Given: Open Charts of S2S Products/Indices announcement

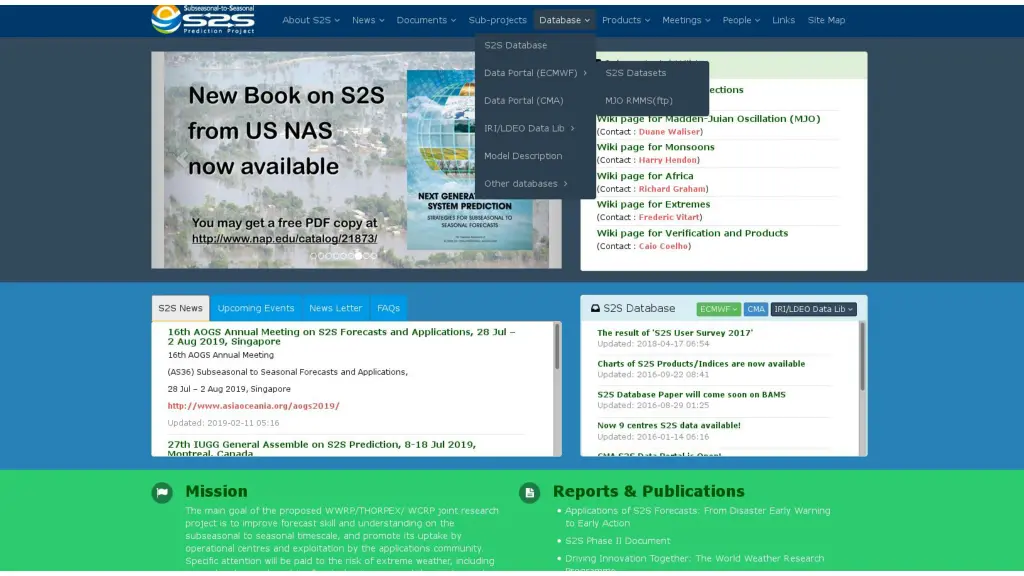Looking at the screenshot, I should coord(701,364).
